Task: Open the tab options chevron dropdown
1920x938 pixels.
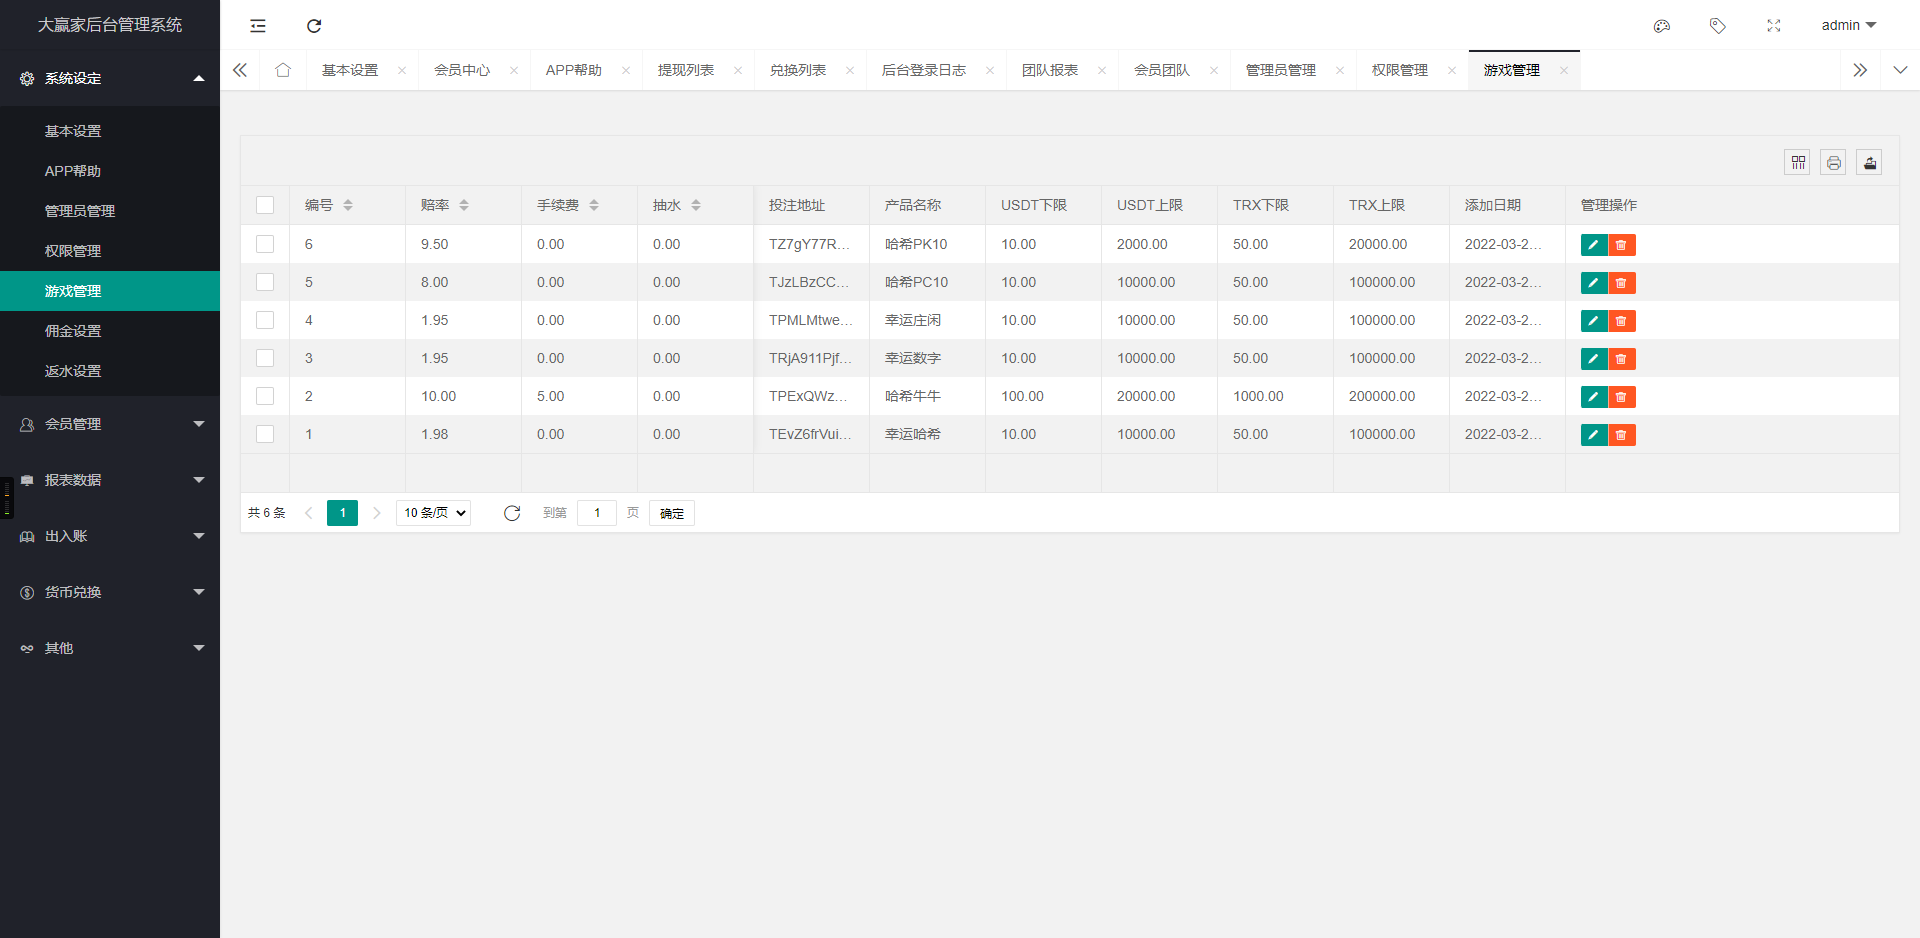Action: (x=1900, y=70)
